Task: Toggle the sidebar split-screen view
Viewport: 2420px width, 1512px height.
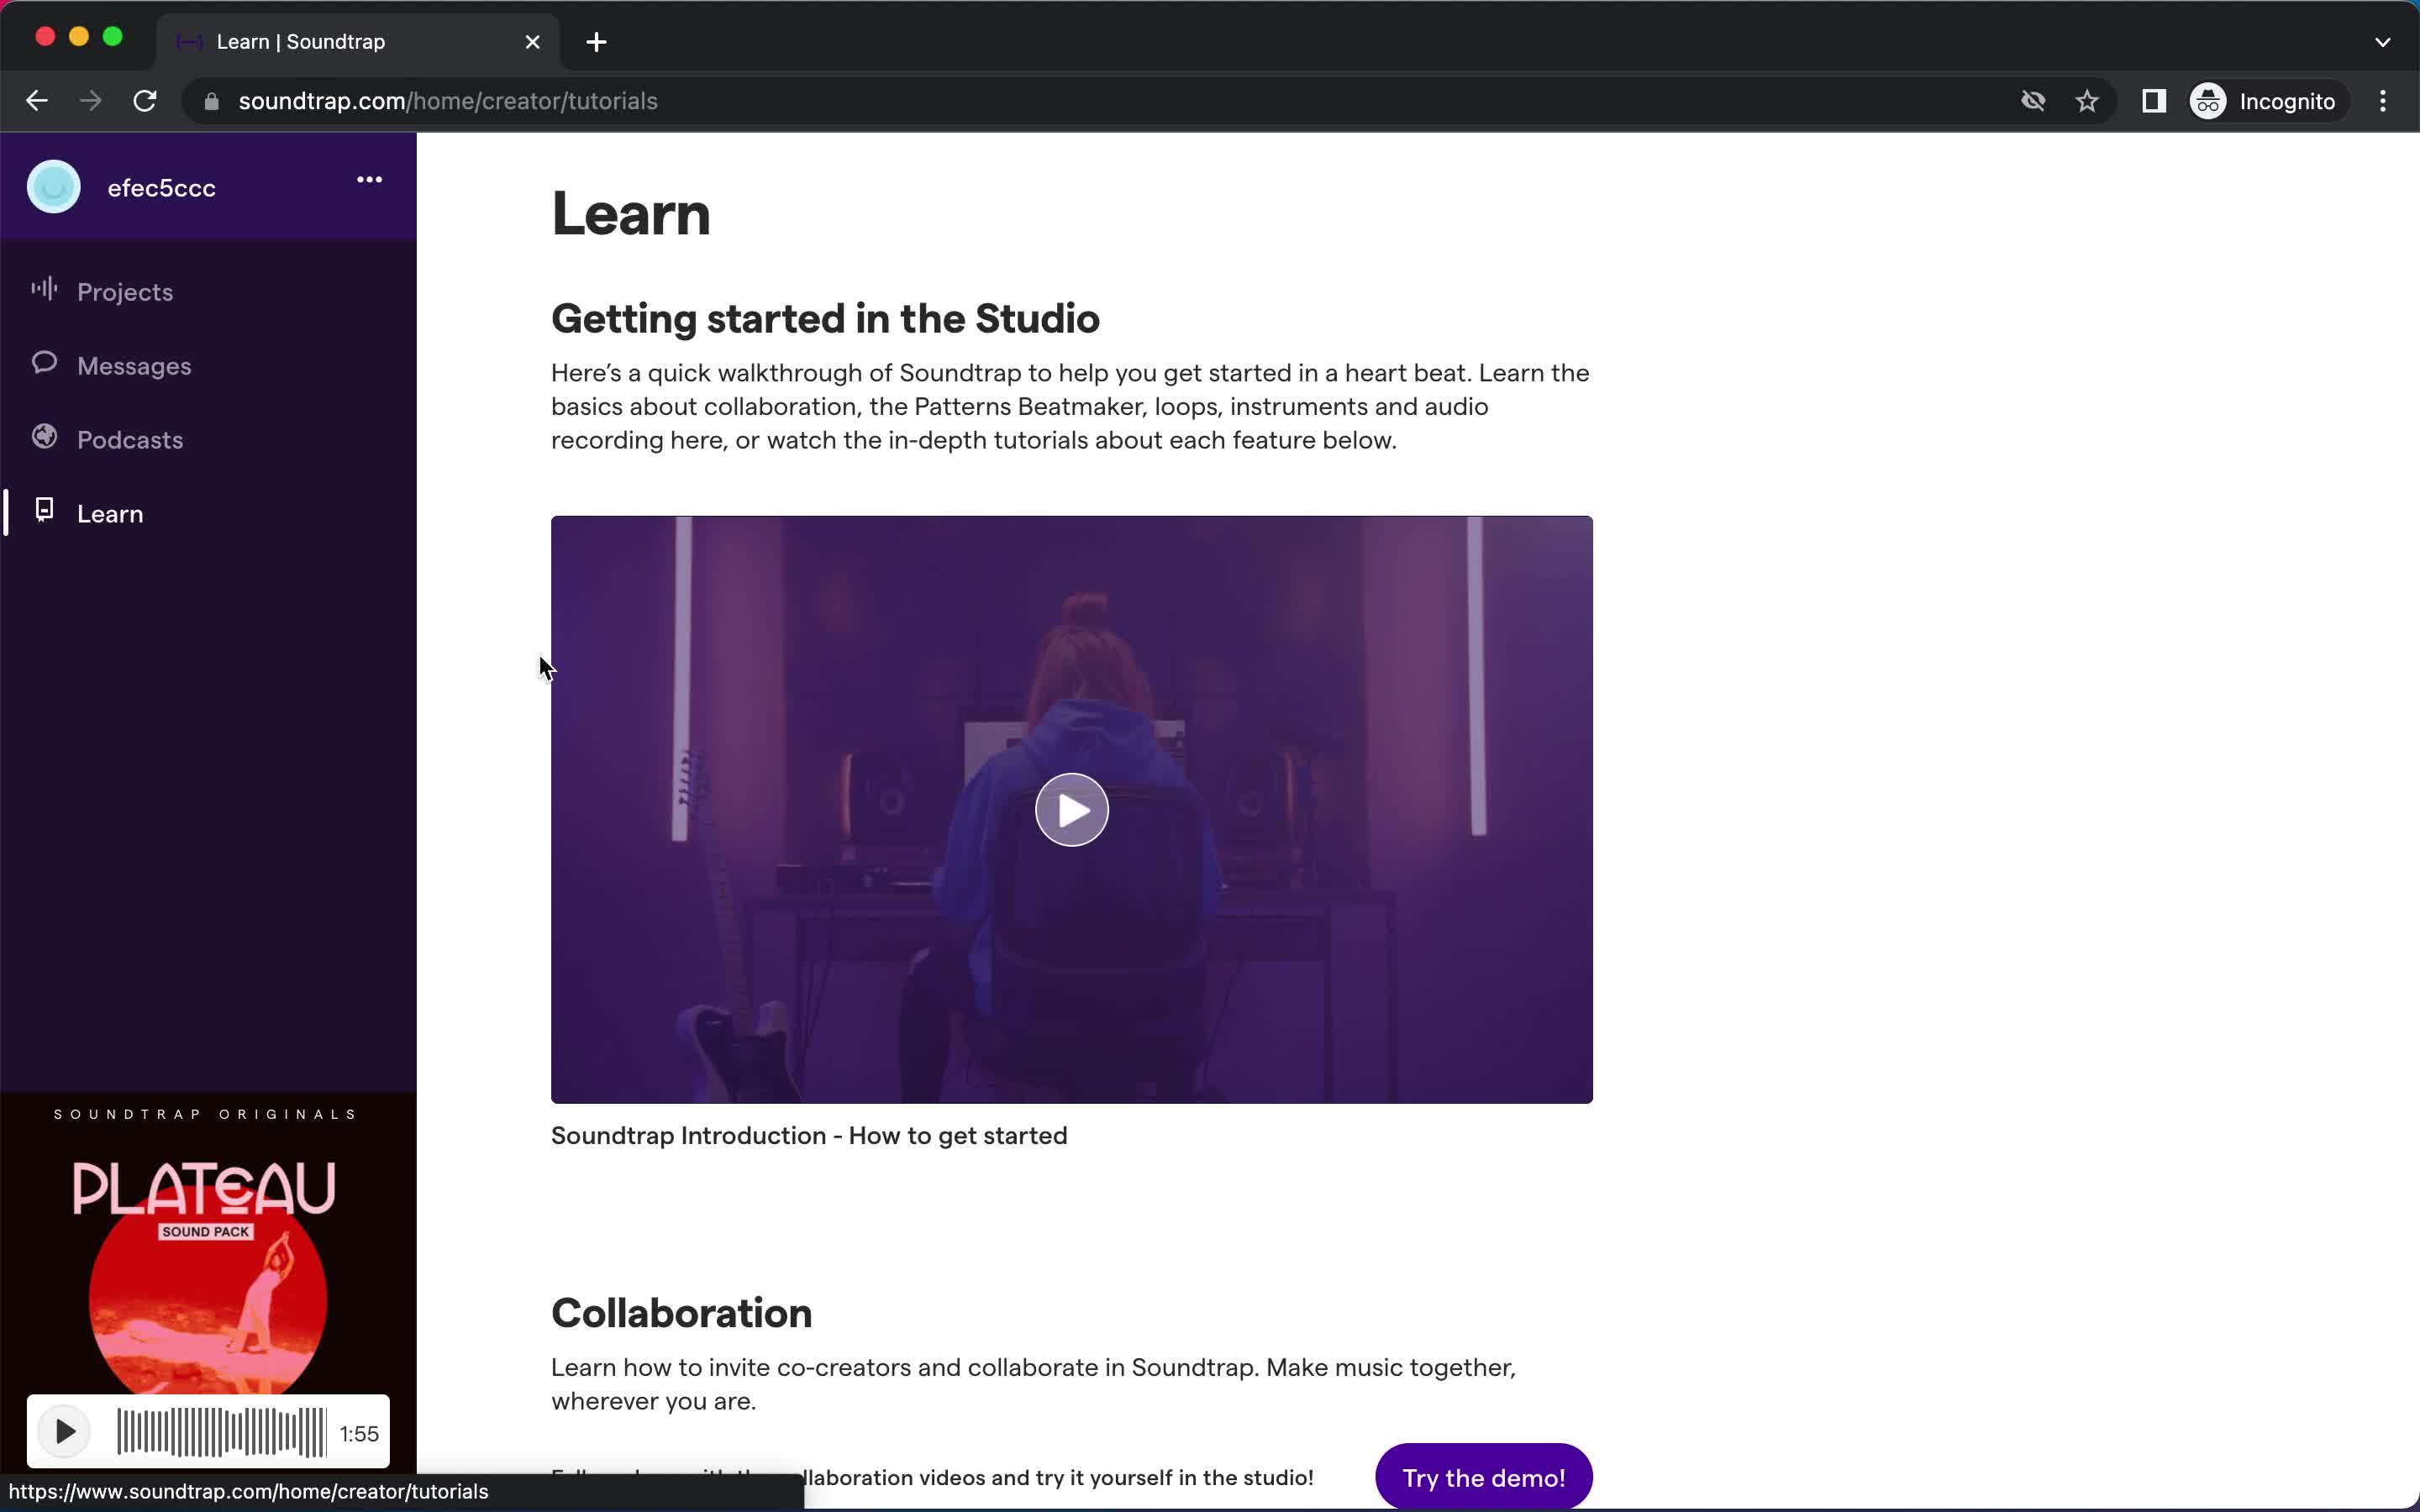Action: coord(2152,101)
